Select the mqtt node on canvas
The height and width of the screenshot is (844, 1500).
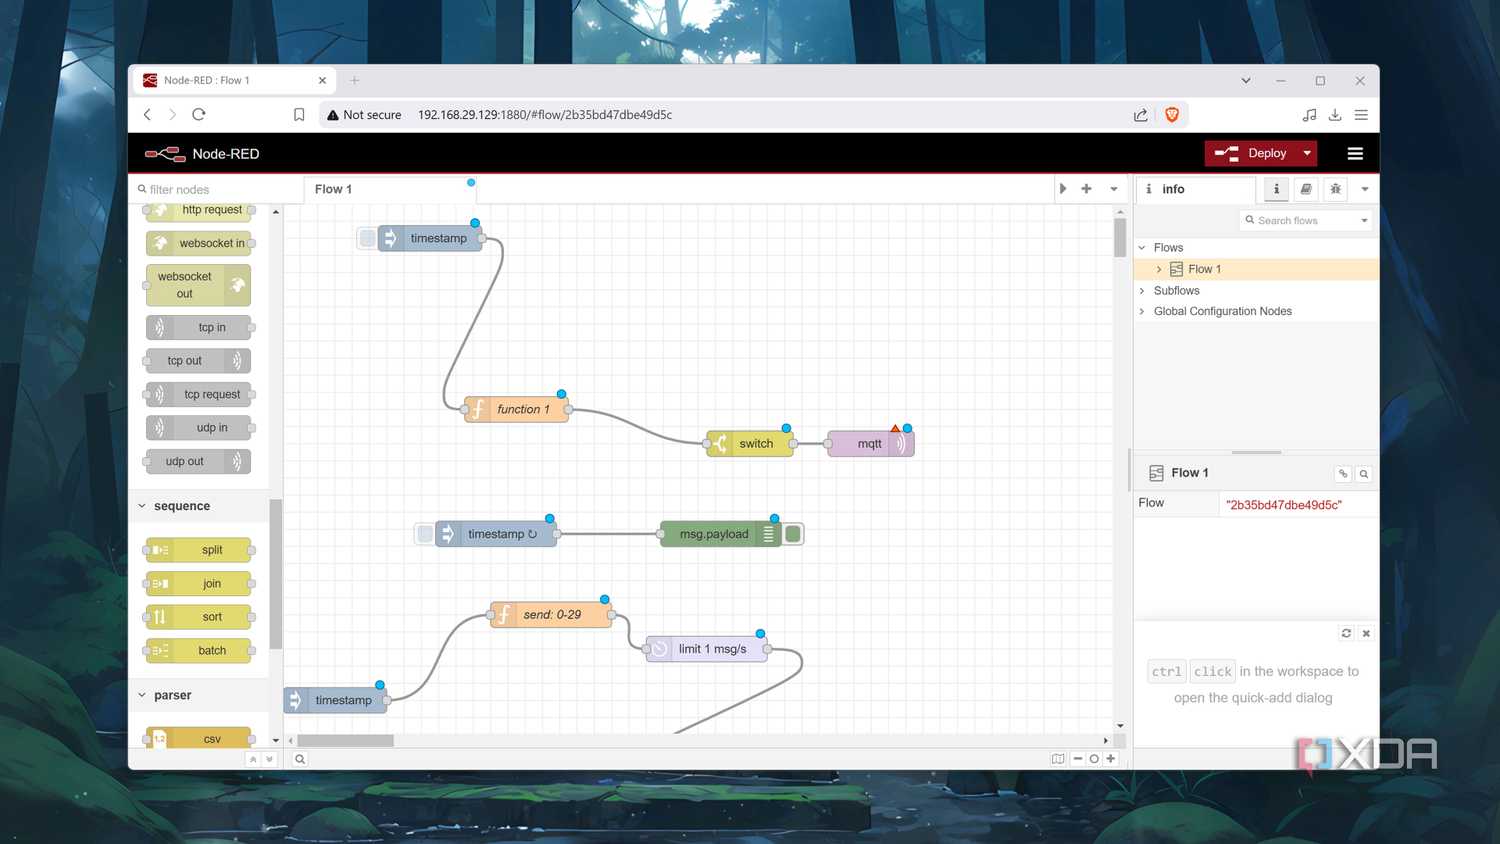click(x=871, y=444)
